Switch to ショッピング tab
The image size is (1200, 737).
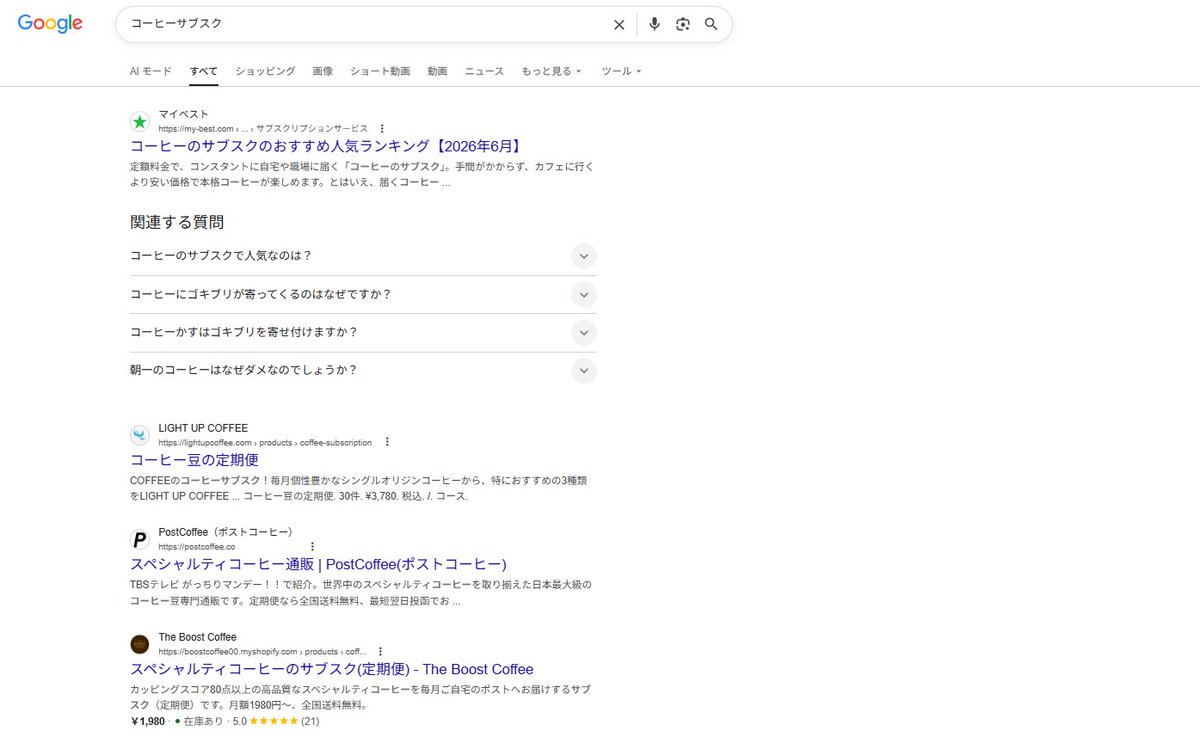click(x=265, y=71)
